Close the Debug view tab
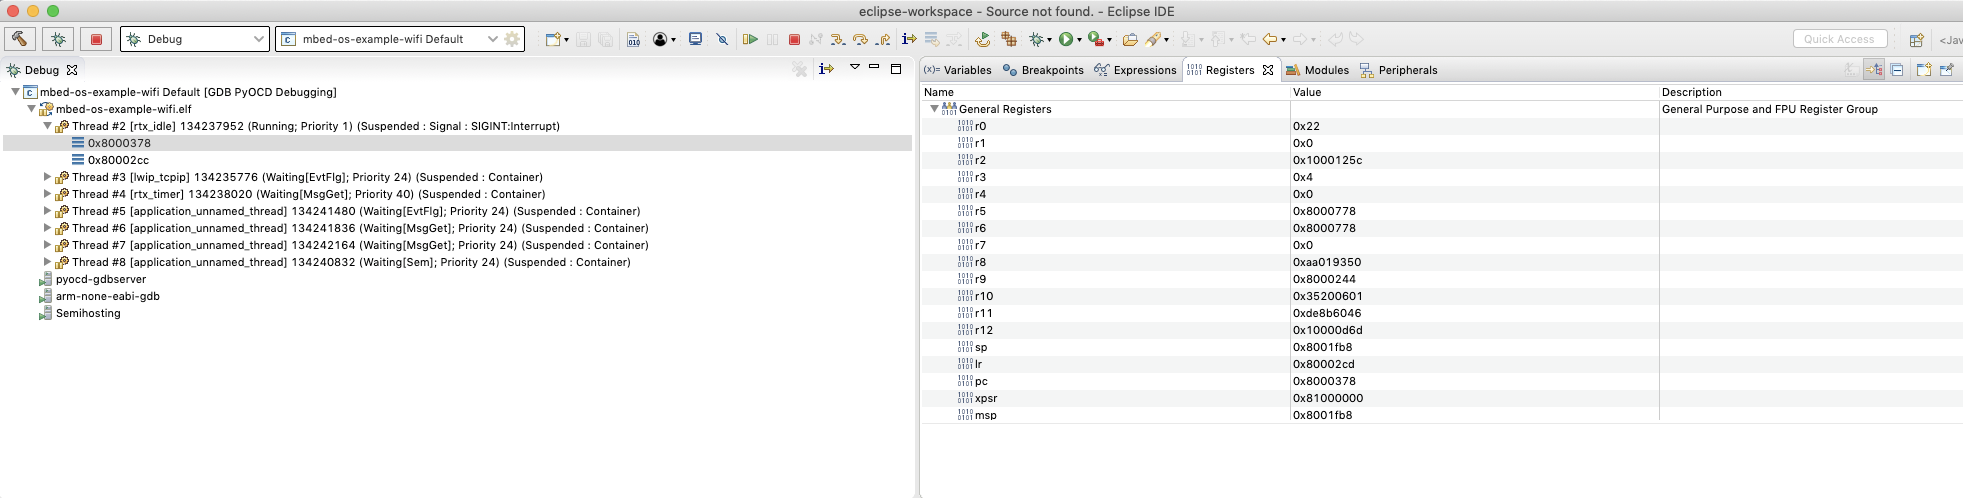This screenshot has height=498, width=1963. tap(72, 70)
